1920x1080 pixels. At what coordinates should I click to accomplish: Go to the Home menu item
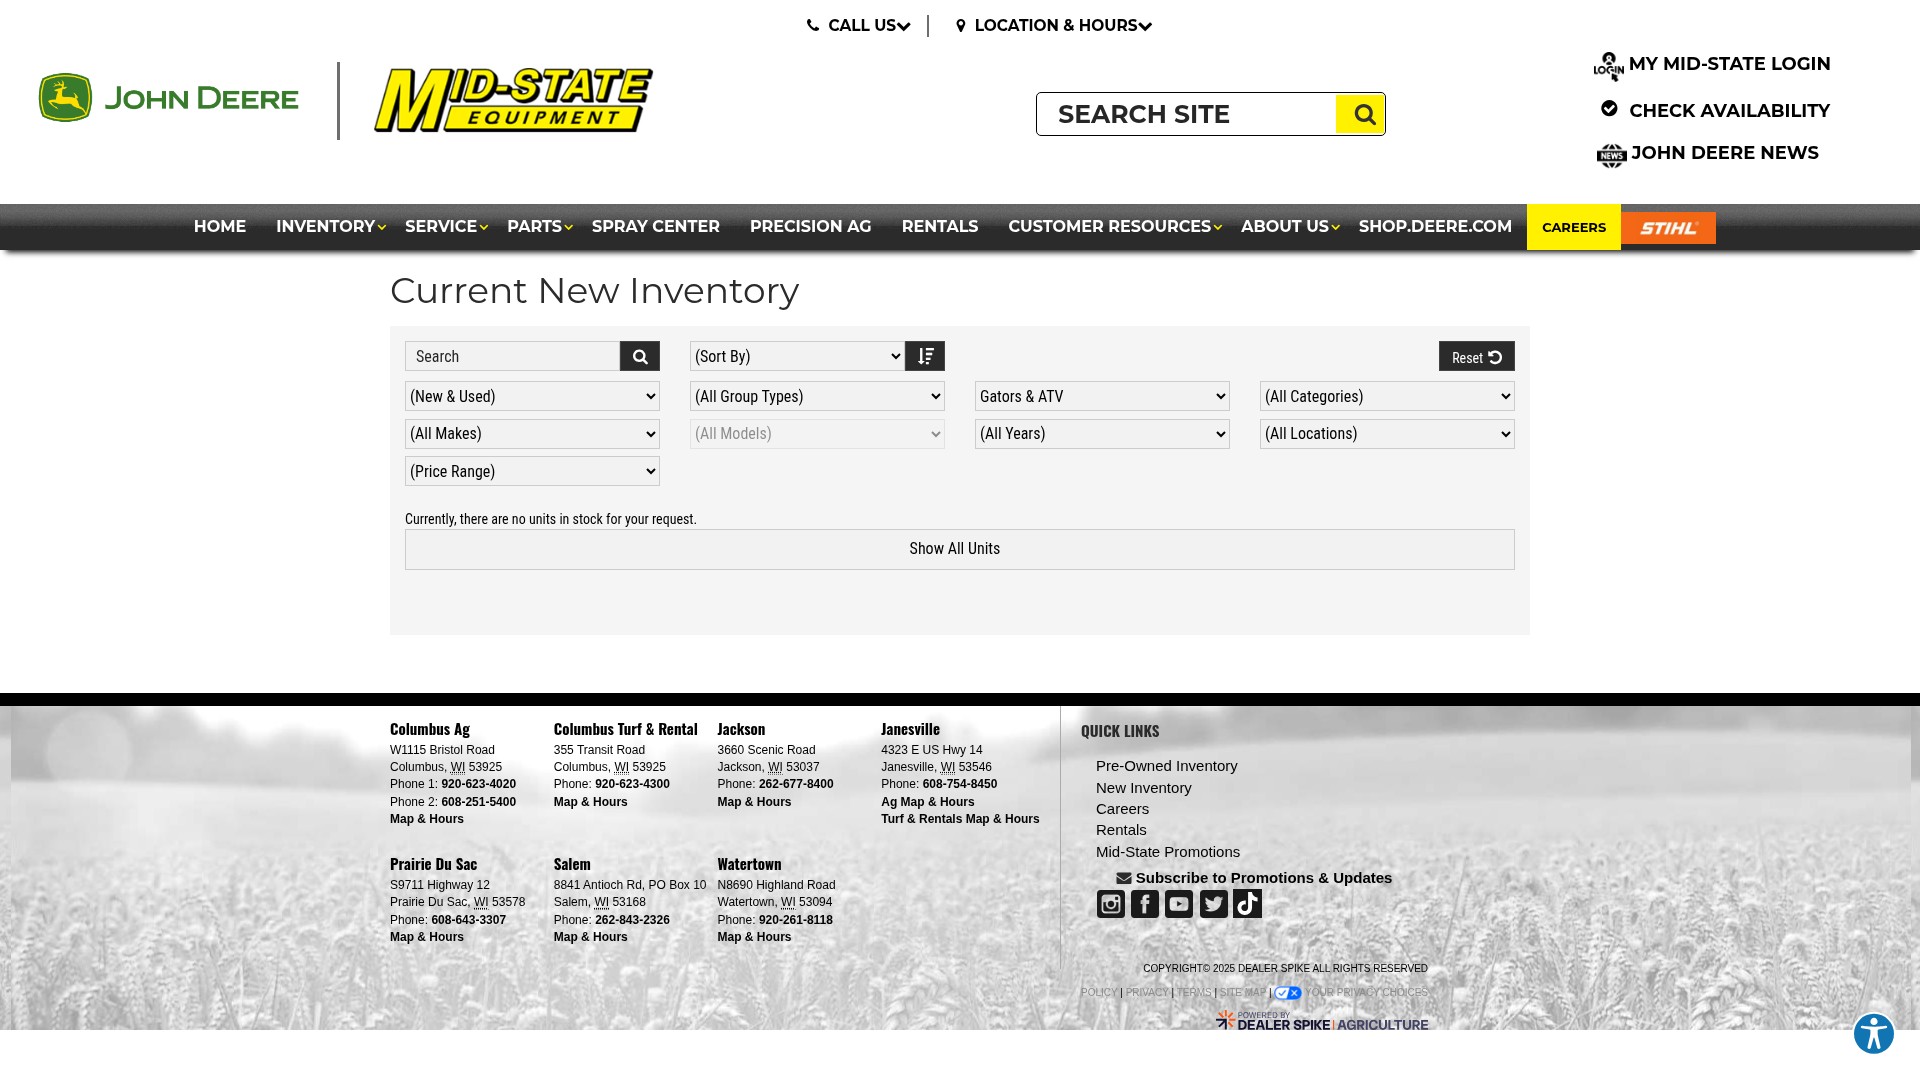220,227
